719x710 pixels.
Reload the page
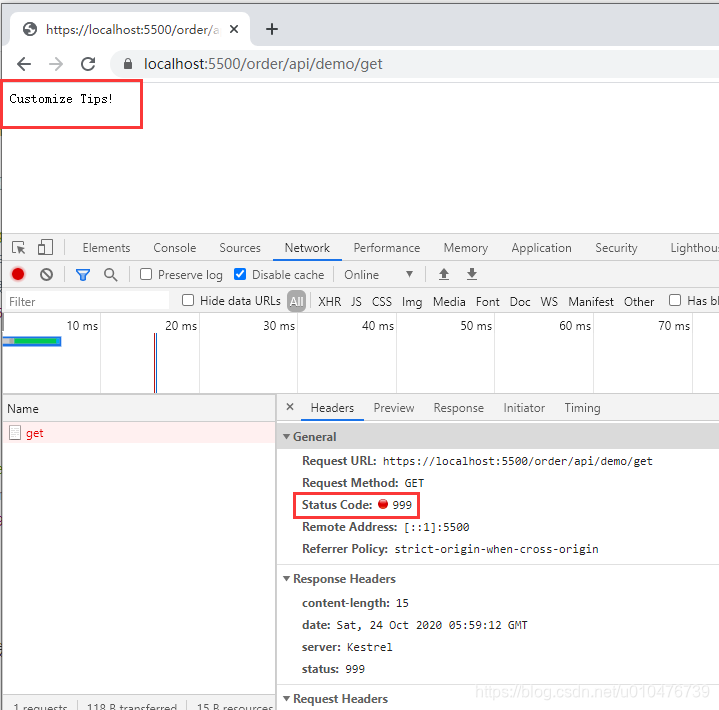(88, 64)
